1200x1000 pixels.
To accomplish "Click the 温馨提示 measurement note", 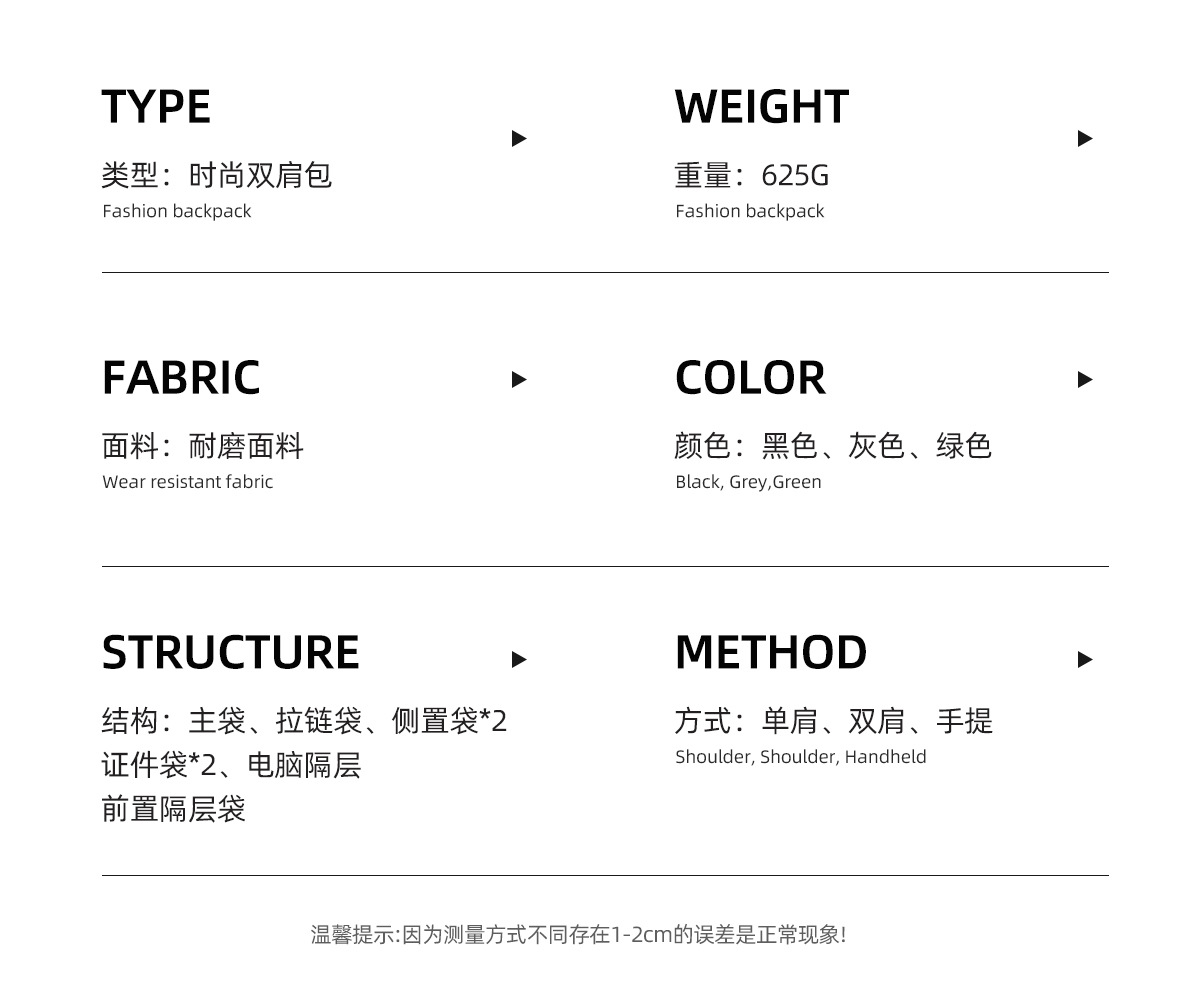I will coord(578,935).
